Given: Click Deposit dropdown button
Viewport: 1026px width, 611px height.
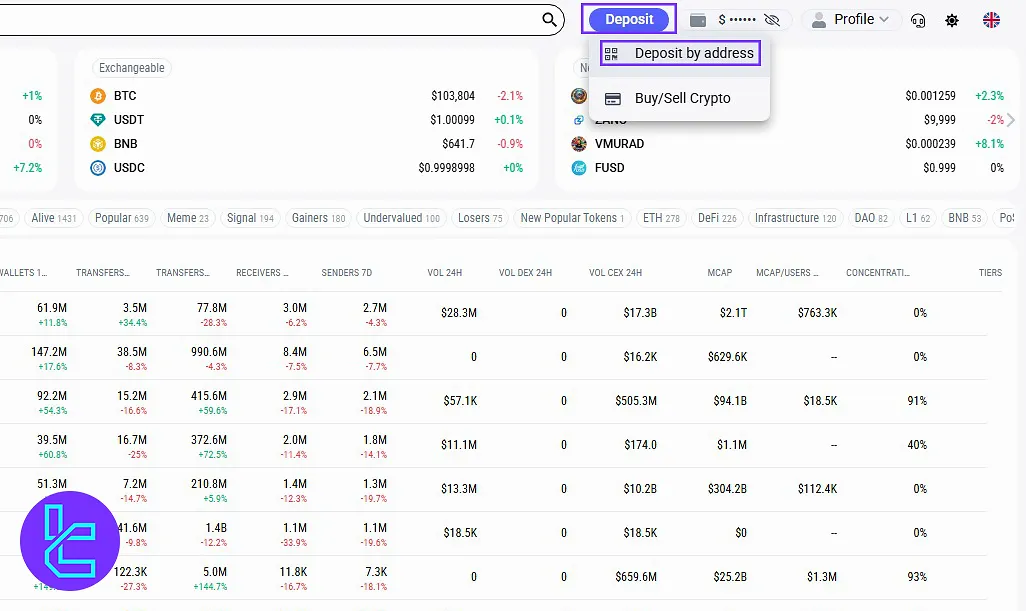Looking at the screenshot, I should point(629,19).
